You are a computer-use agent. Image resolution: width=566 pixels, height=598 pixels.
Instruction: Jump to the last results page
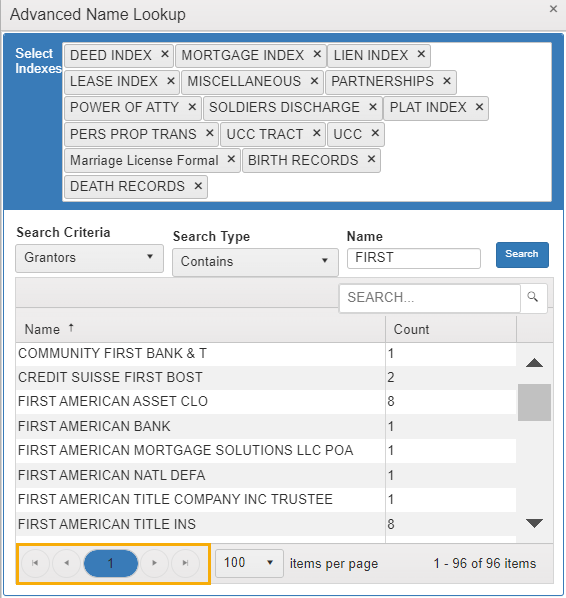(185, 563)
